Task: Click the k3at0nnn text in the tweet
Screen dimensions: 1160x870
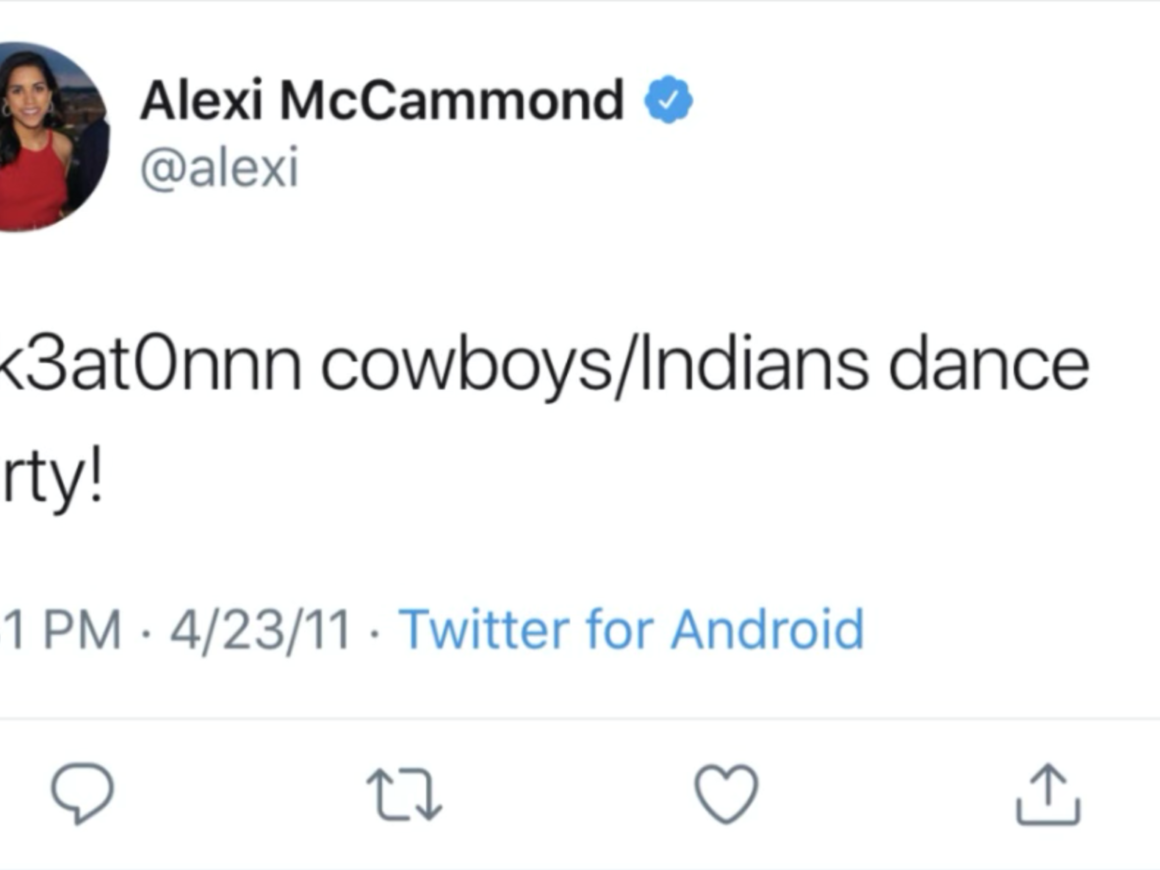Action: (148, 367)
